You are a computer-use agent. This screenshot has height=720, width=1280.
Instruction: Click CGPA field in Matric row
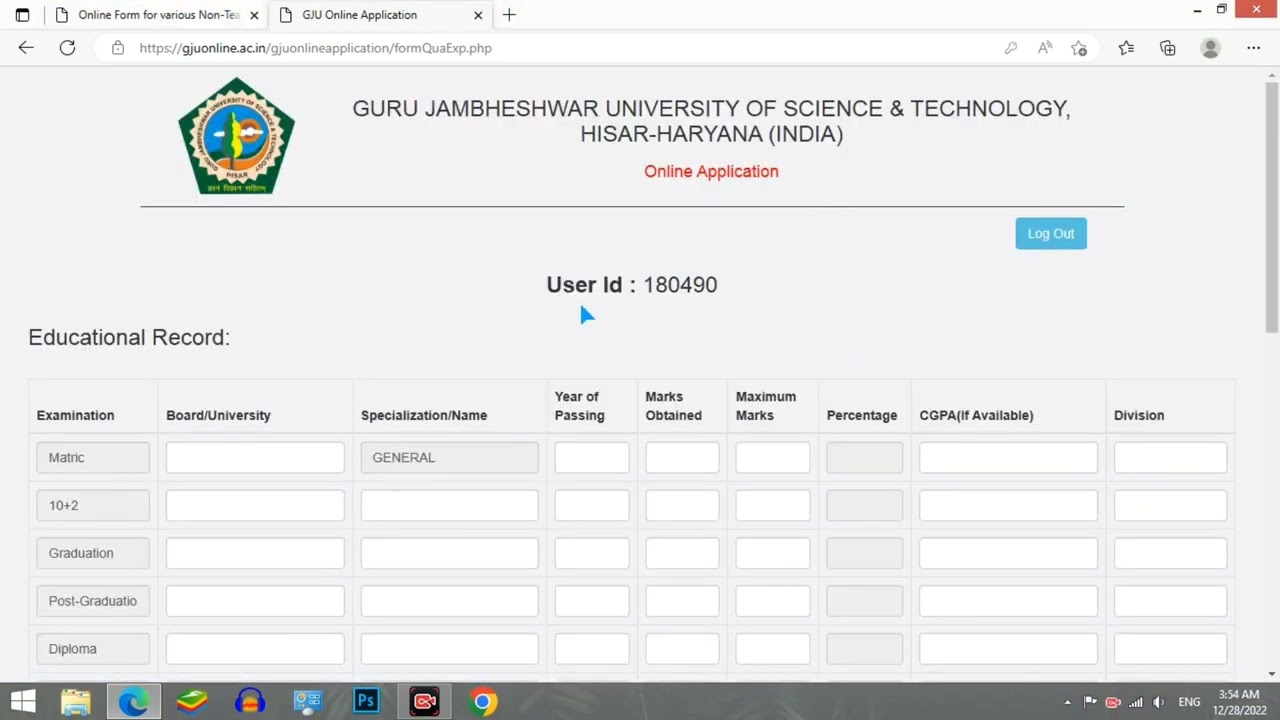(x=1008, y=457)
